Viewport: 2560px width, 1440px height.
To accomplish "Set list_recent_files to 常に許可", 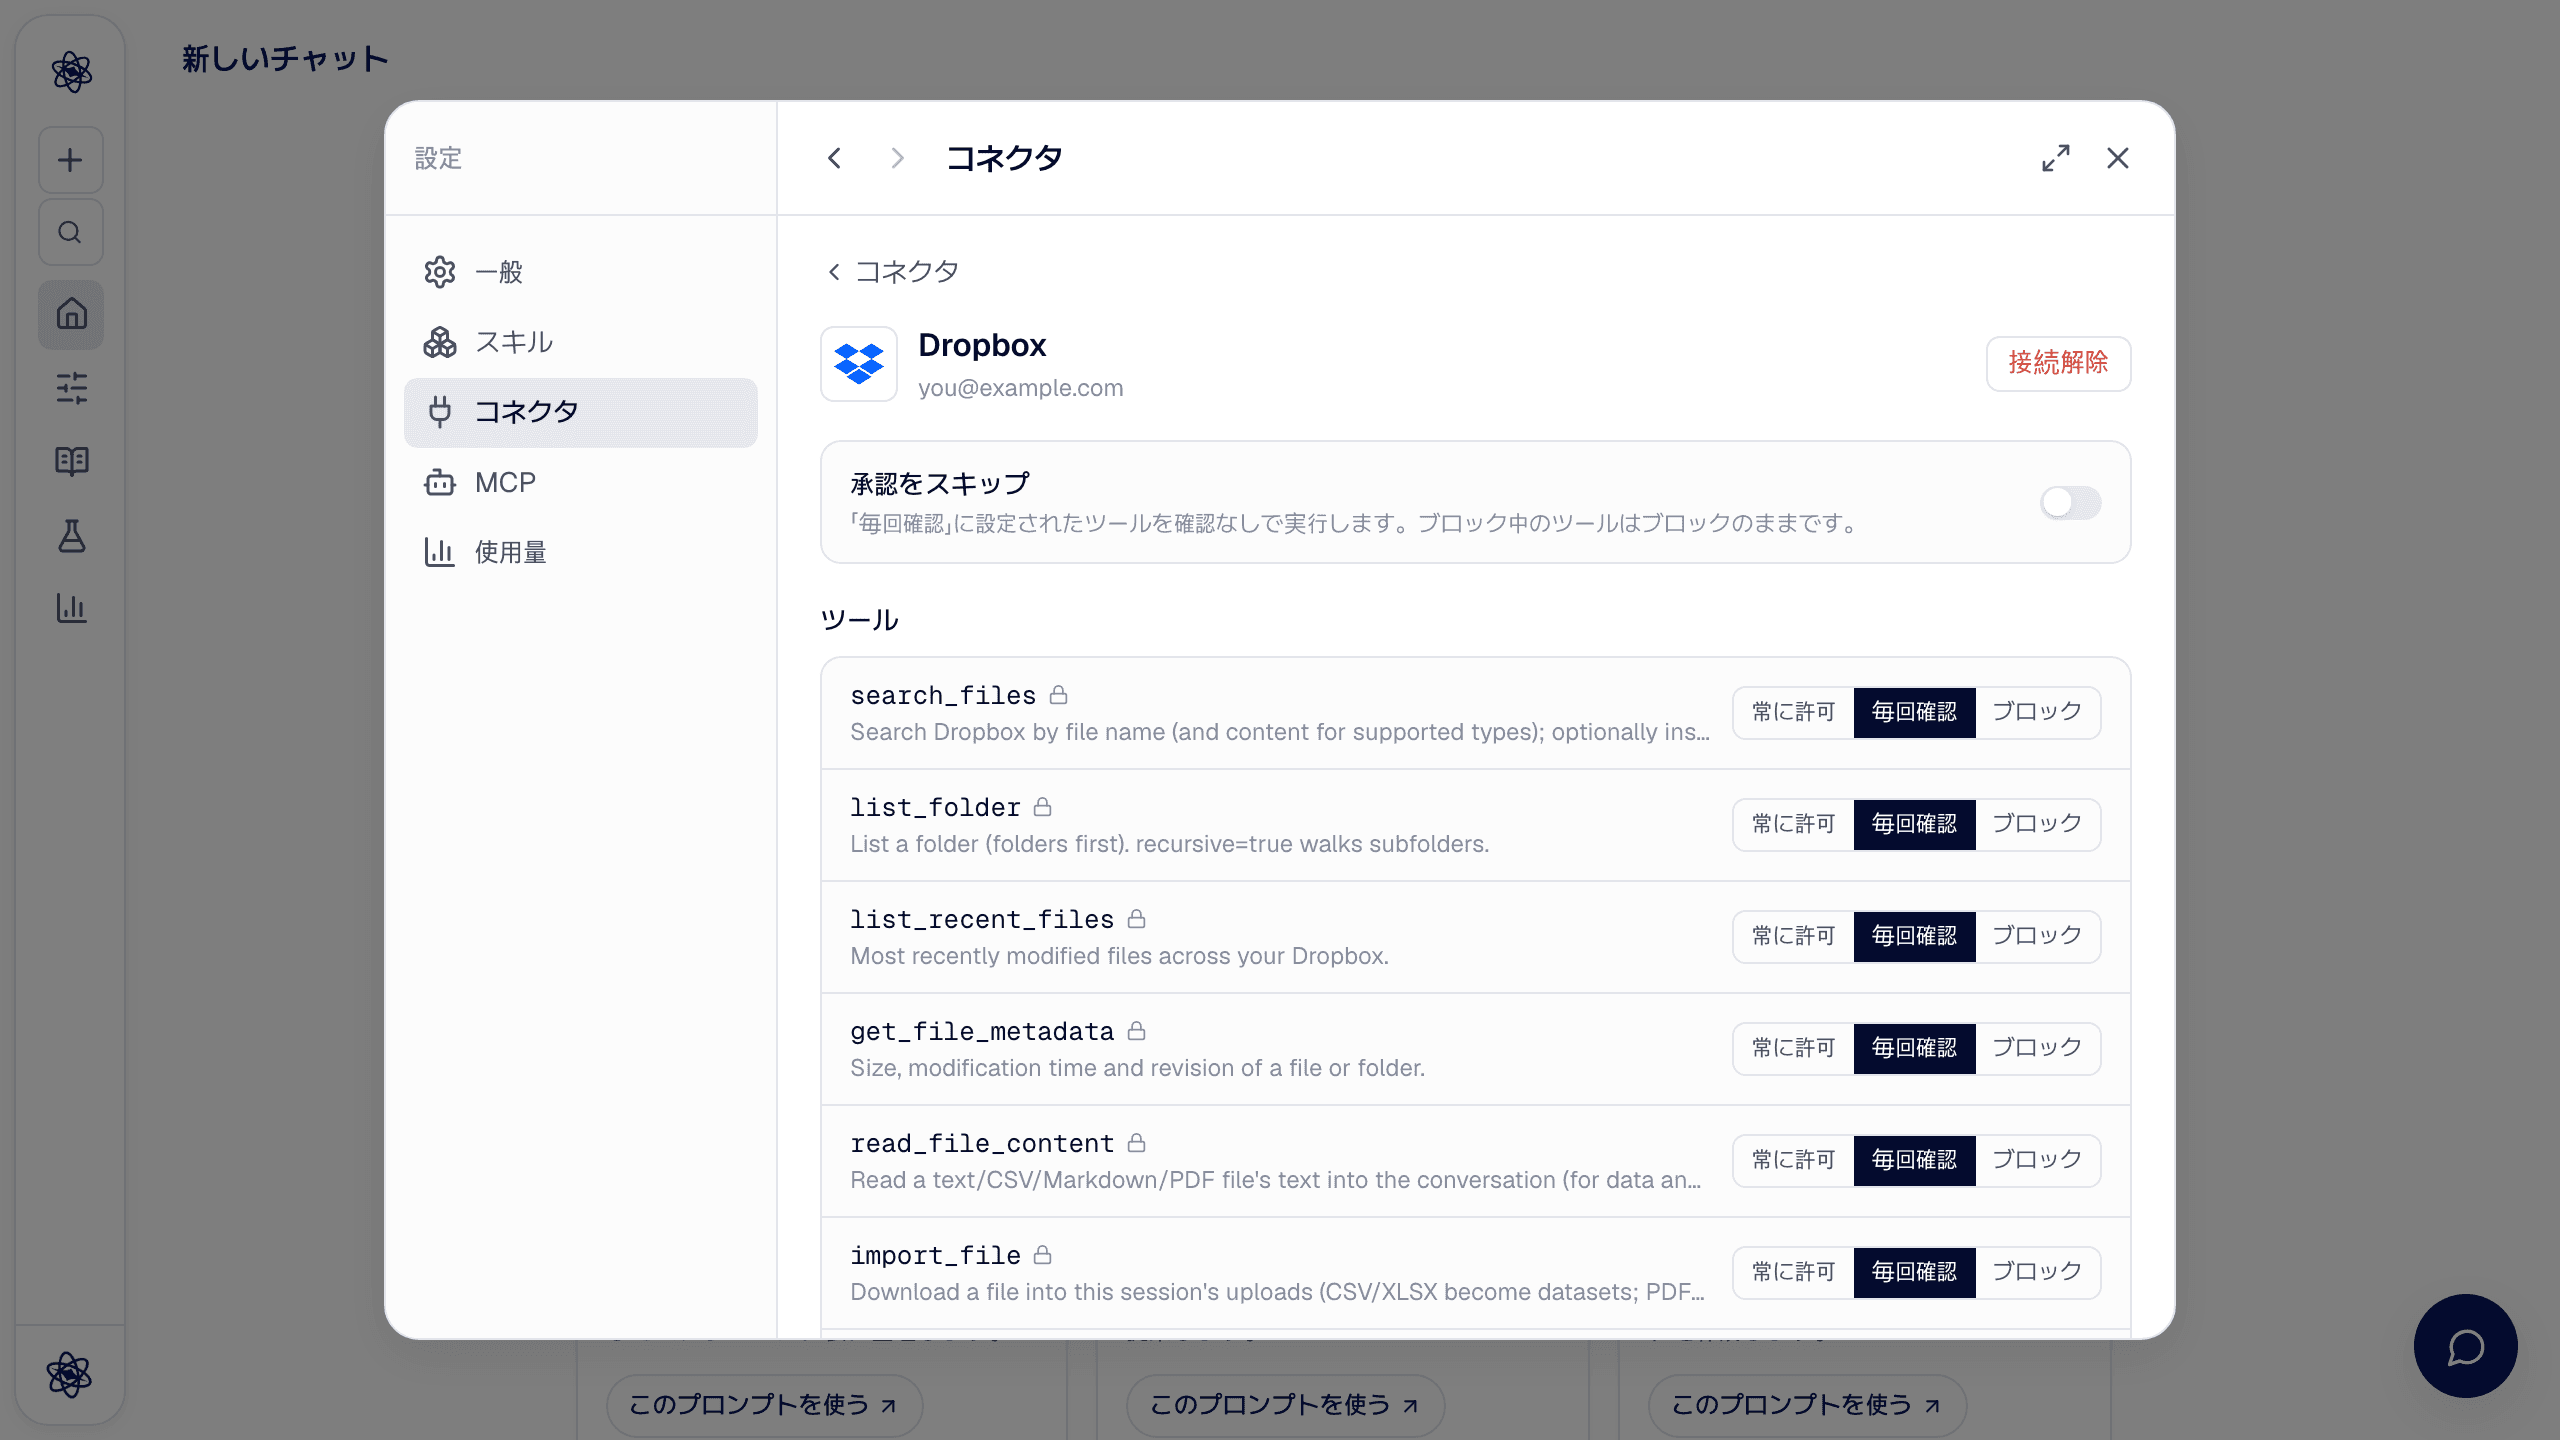I will (x=1794, y=936).
